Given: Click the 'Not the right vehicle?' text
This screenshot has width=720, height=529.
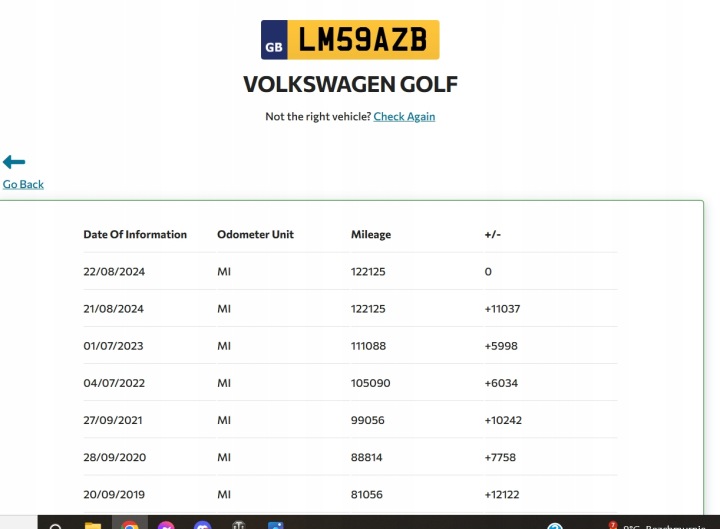Looking at the screenshot, I should pyautogui.click(x=318, y=117).
